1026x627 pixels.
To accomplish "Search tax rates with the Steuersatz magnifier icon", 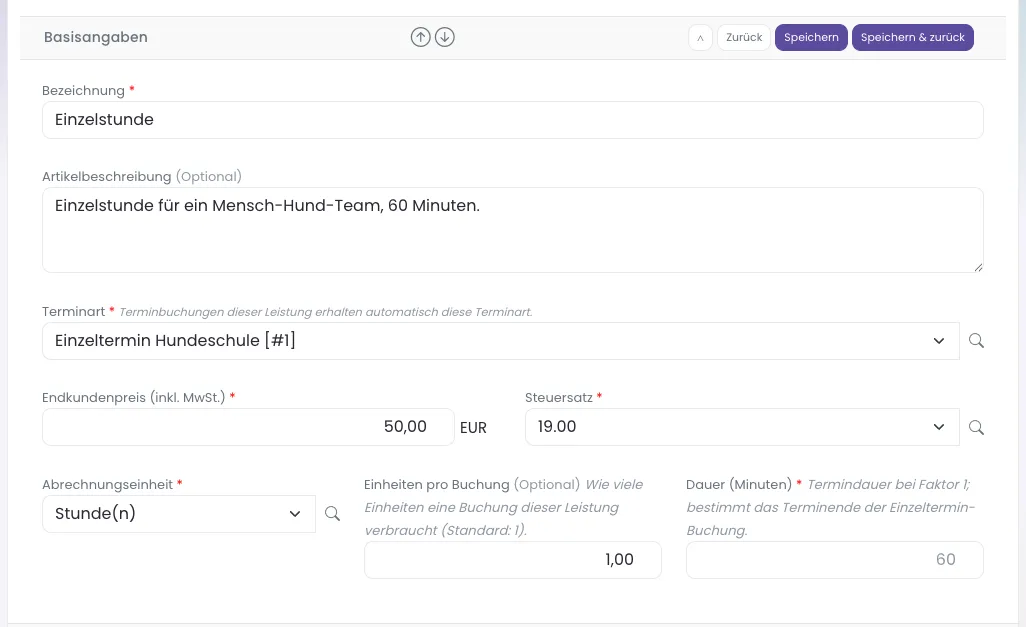I will pyautogui.click(x=976, y=427).
